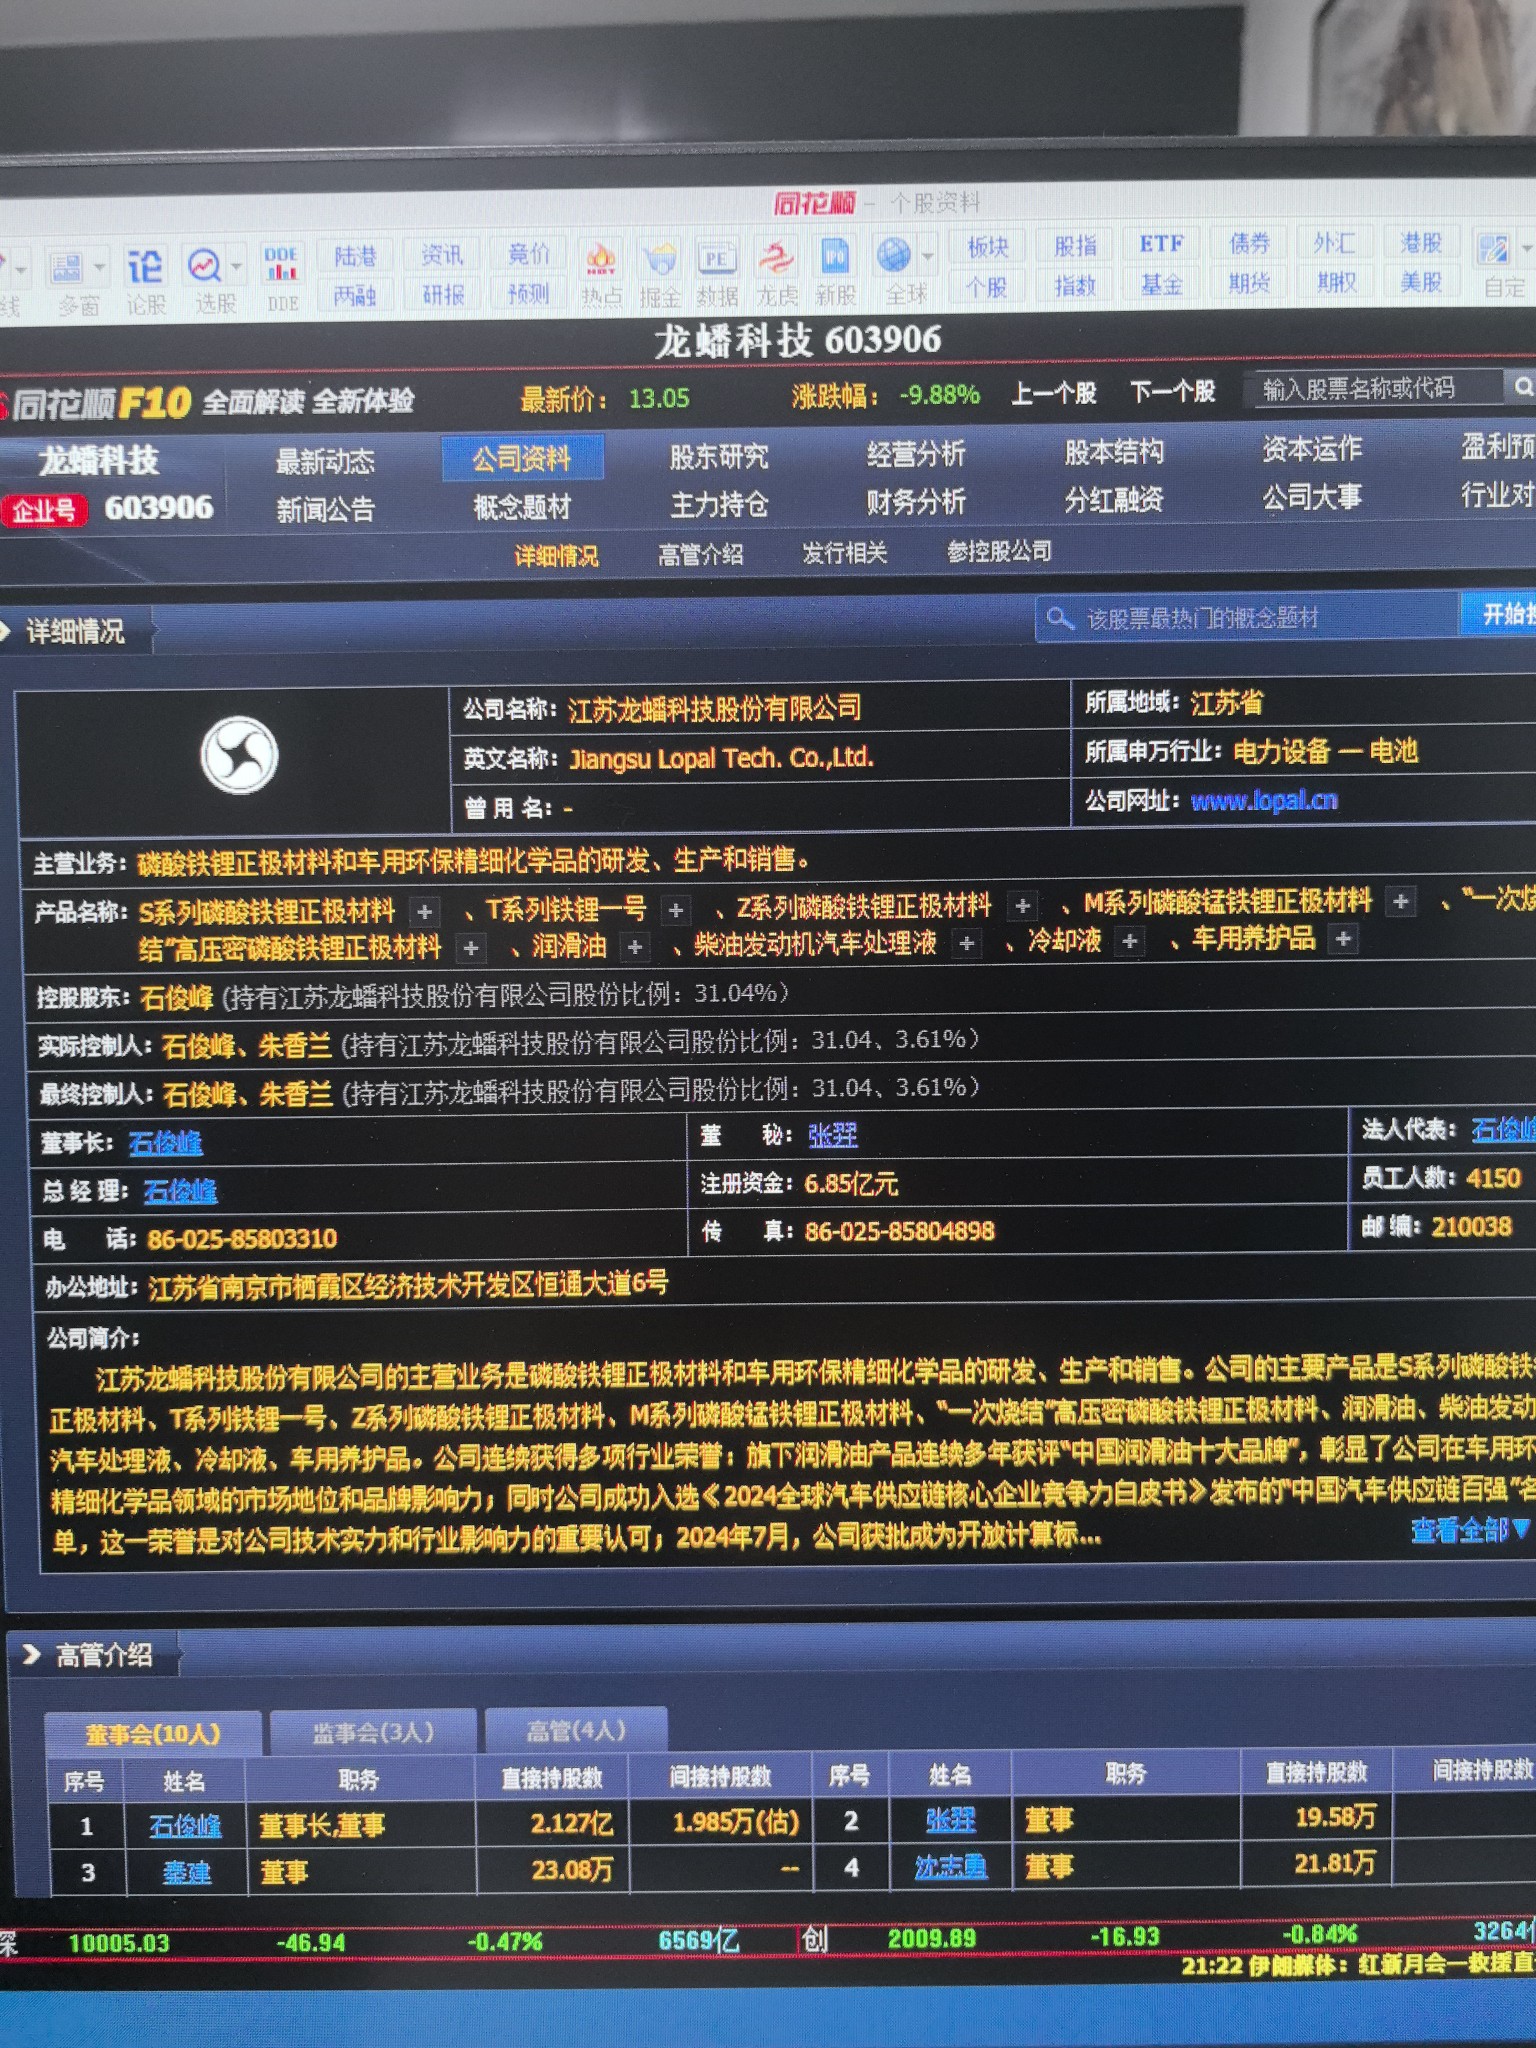Click the 竞价 toolbar button
This screenshot has height=2048, width=1536.
pos(529,254)
